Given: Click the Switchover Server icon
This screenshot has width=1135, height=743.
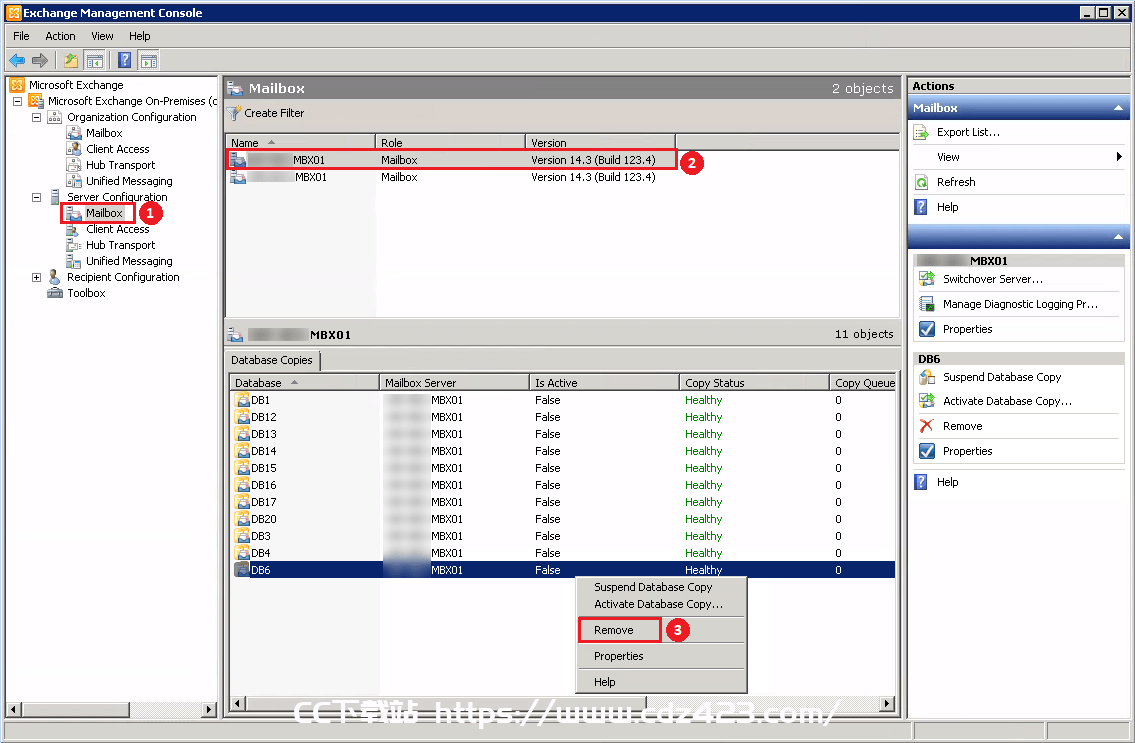Looking at the screenshot, I should 927,279.
